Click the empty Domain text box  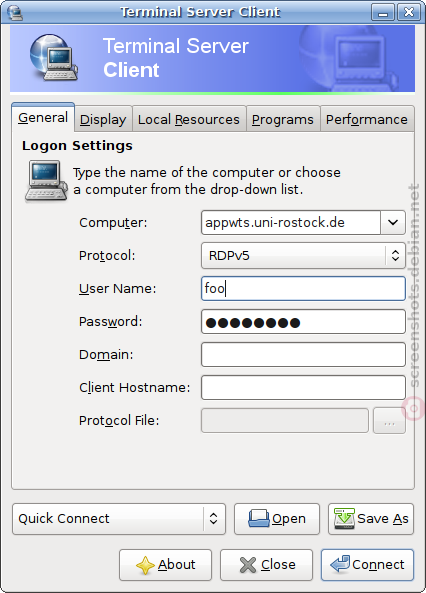point(303,355)
